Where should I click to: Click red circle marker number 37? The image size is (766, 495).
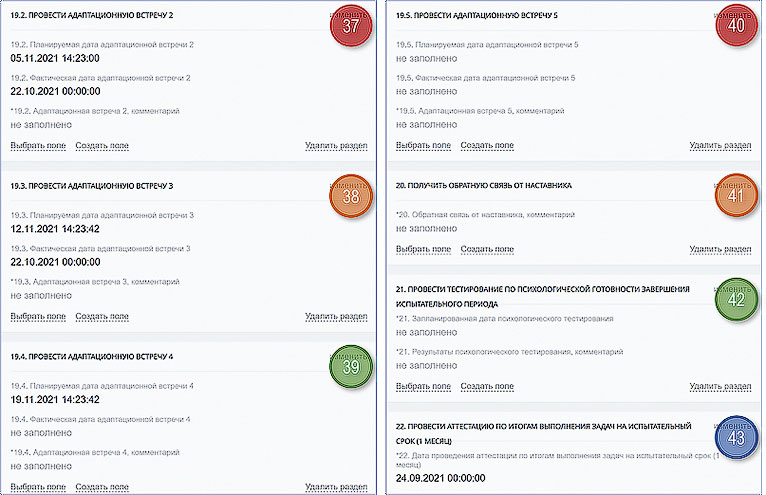(x=351, y=26)
